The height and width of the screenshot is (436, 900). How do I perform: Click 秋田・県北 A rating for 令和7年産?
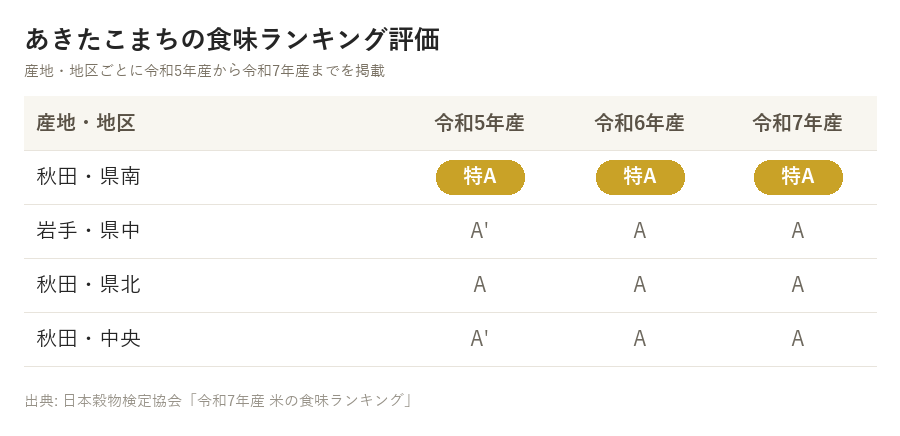797,285
